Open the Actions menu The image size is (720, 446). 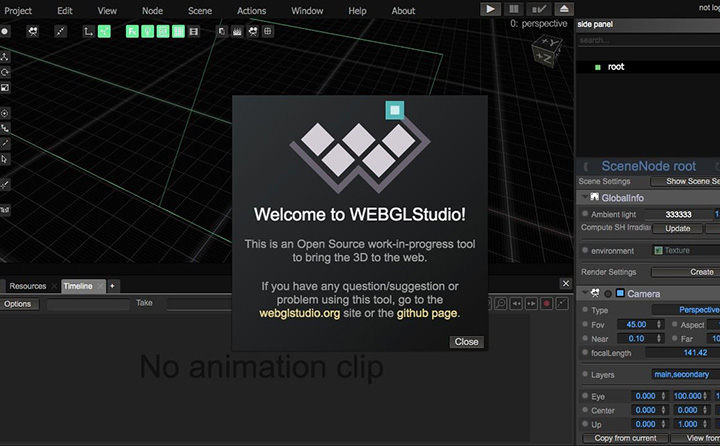tap(251, 11)
